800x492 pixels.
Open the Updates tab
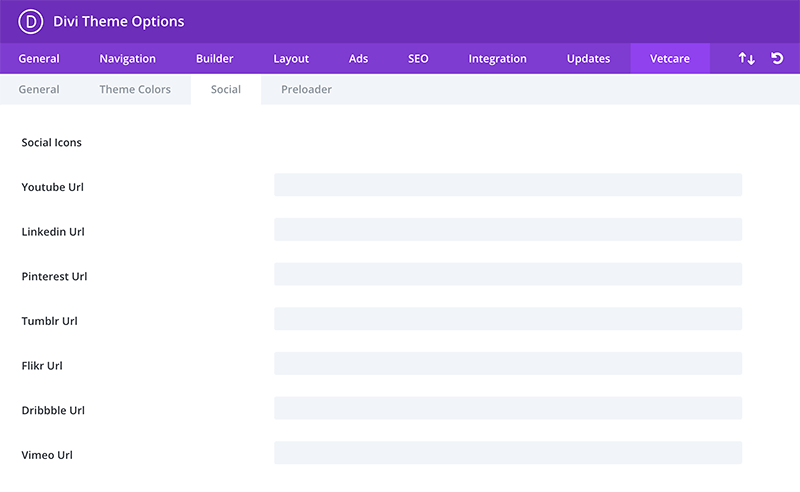click(588, 59)
